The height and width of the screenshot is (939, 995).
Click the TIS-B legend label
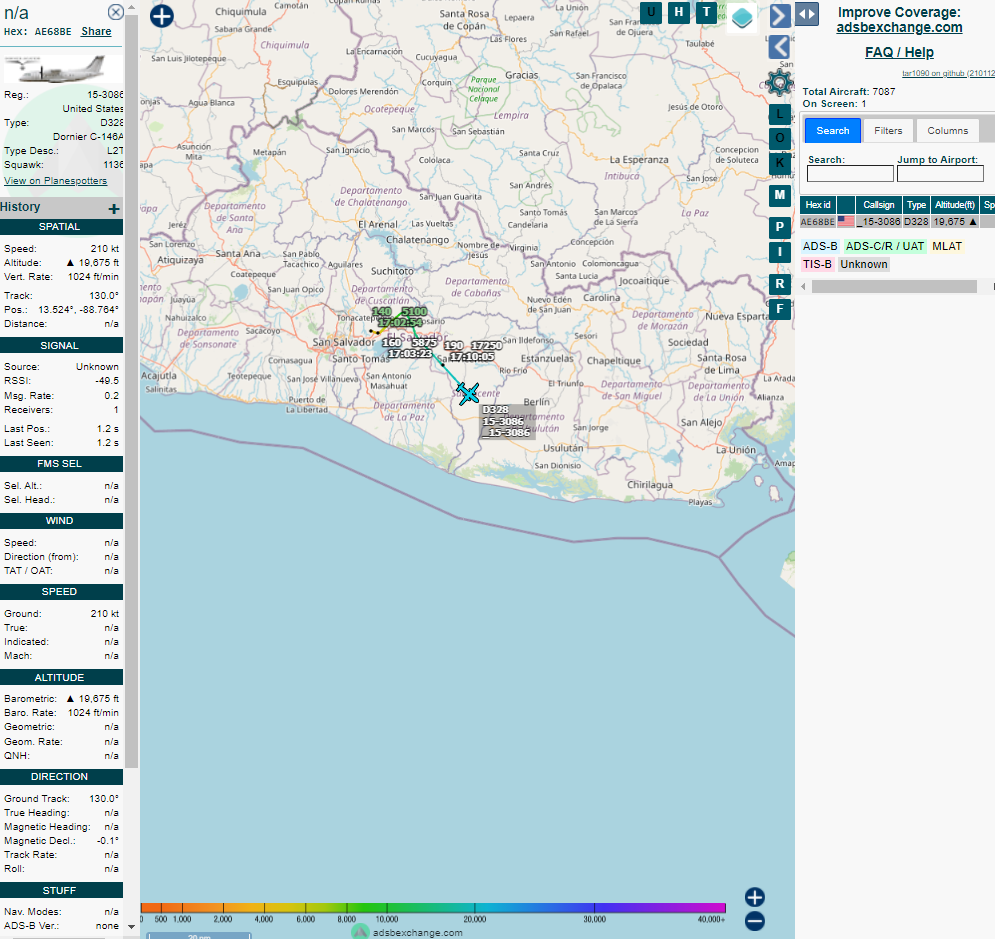click(x=817, y=264)
